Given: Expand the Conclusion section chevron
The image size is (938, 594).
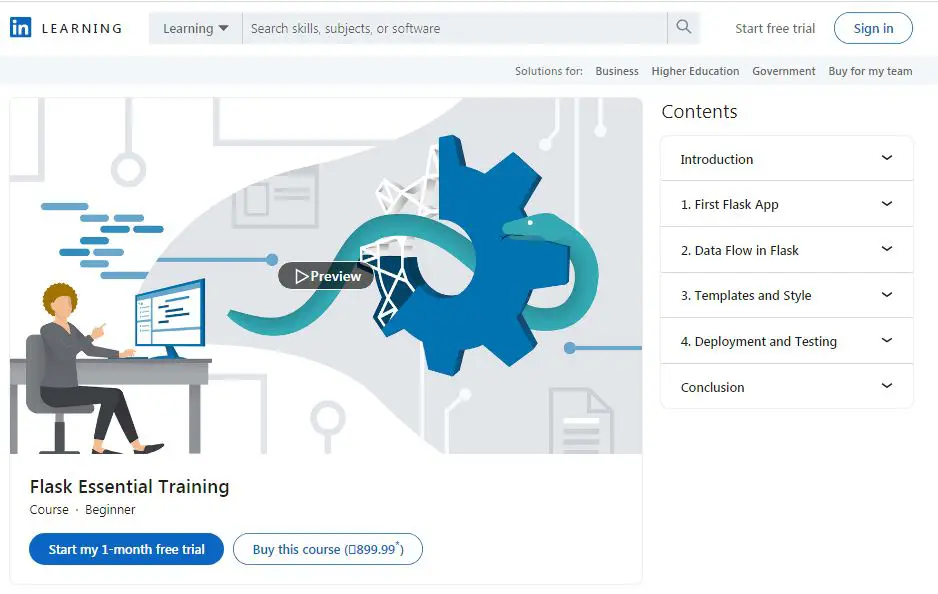Looking at the screenshot, I should 886,387.
